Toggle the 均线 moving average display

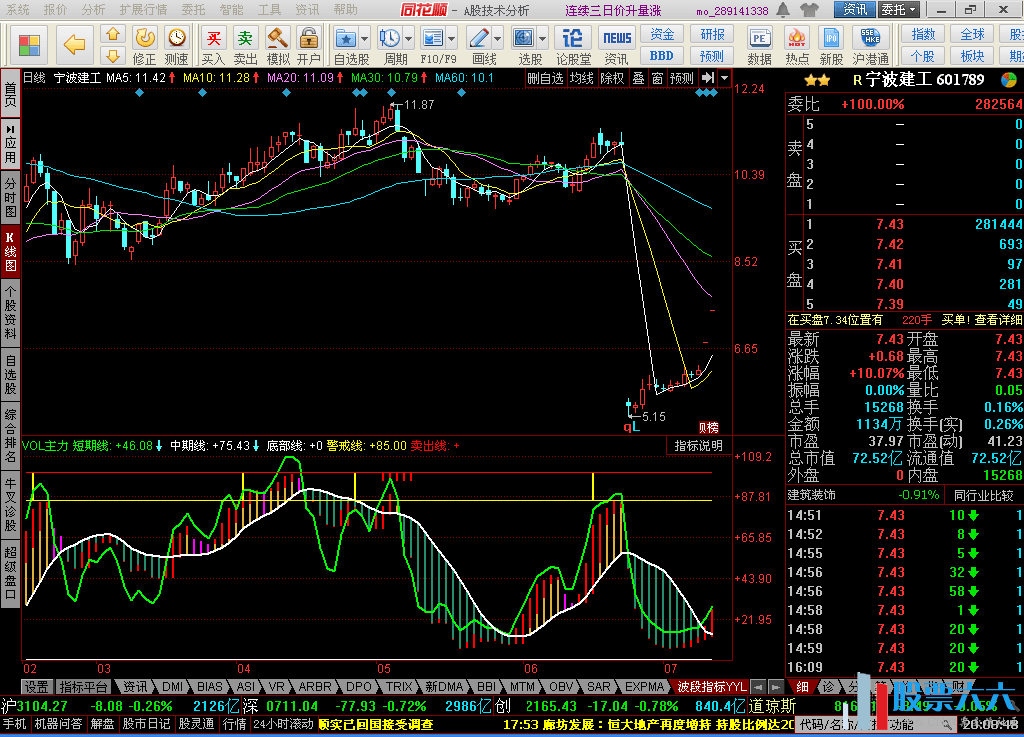click(581, 78)
